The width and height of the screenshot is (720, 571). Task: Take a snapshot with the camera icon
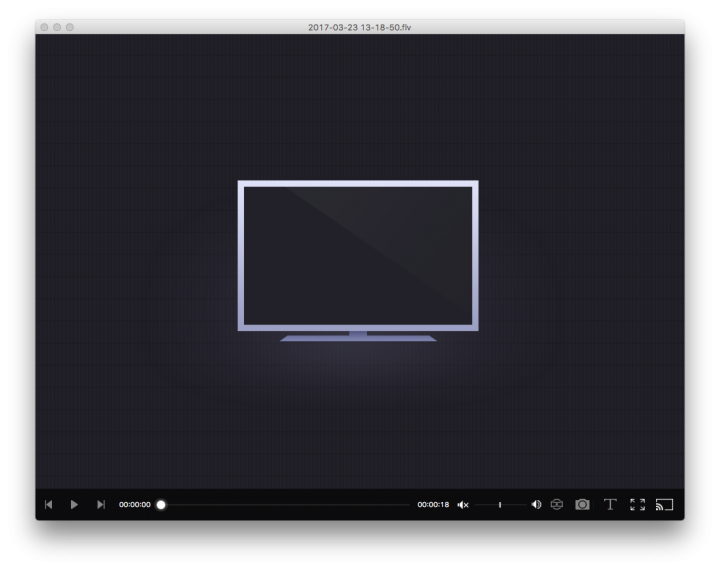(582, 504)
